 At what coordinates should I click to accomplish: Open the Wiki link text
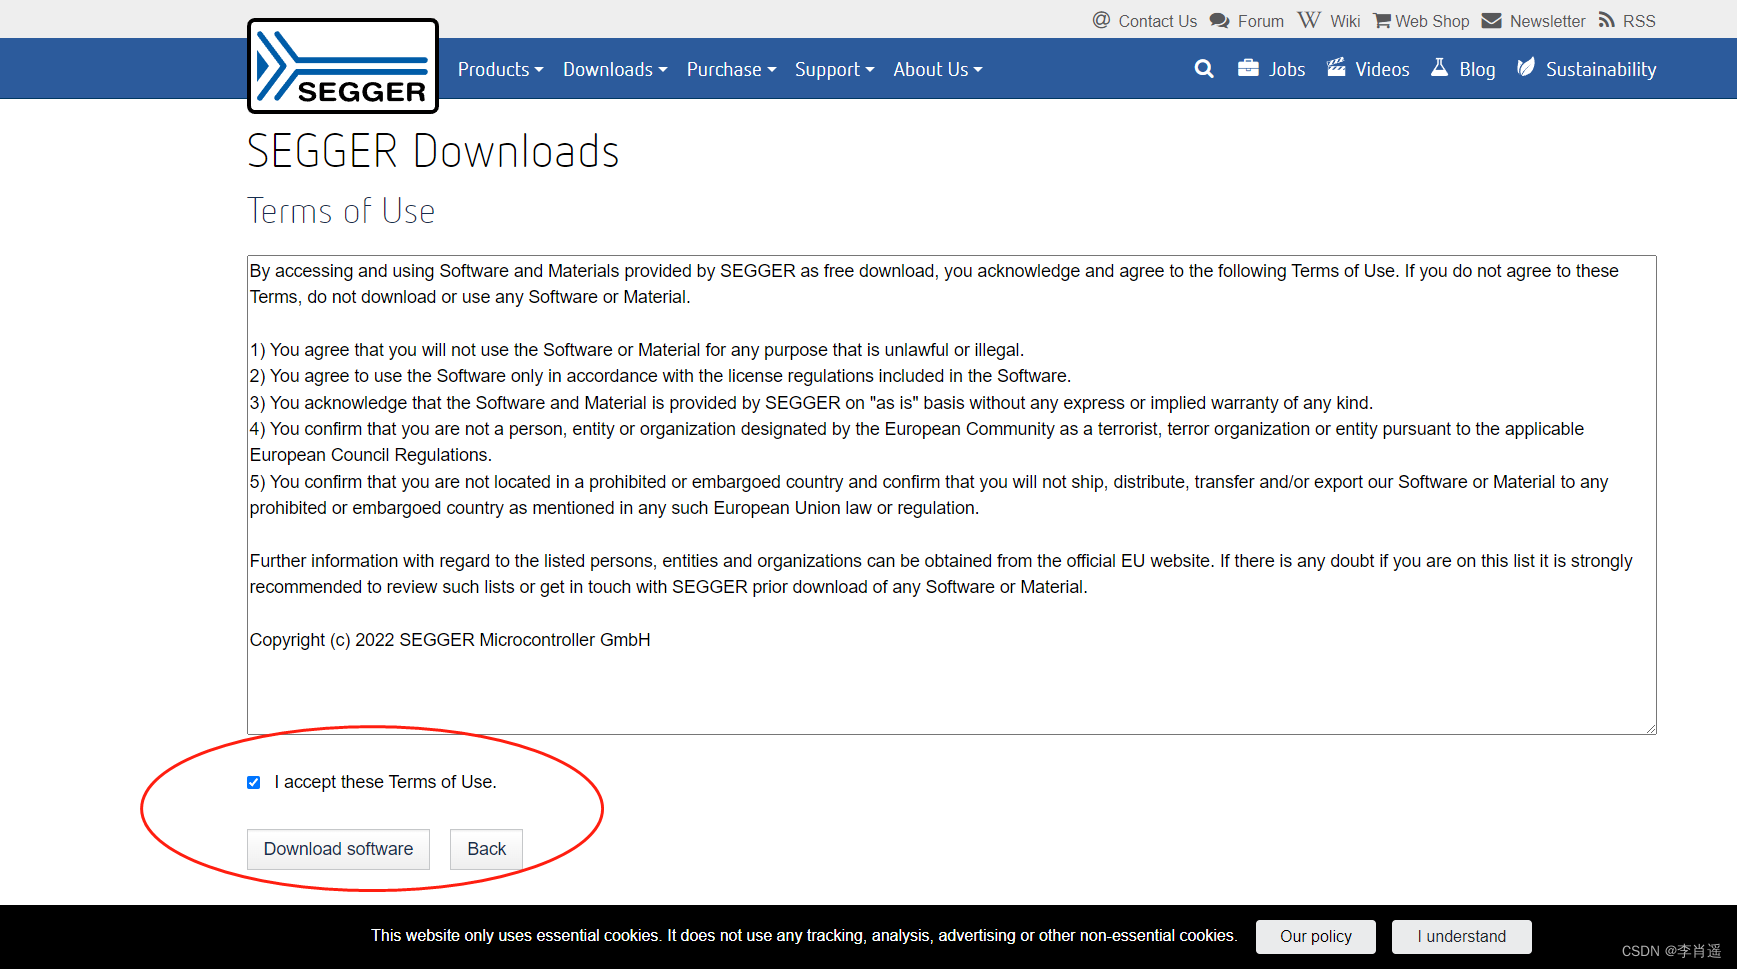(1345, 21)
